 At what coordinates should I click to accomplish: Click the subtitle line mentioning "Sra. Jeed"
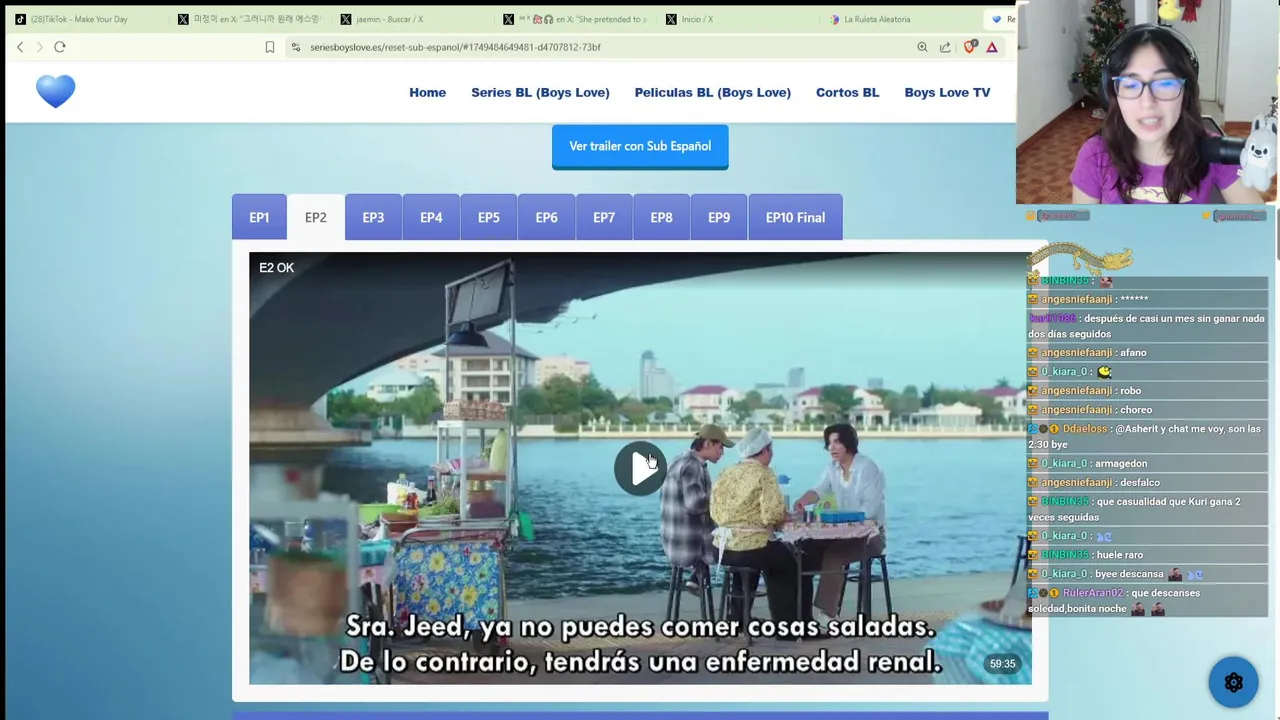pyautogui.click(x=640, y=627)
